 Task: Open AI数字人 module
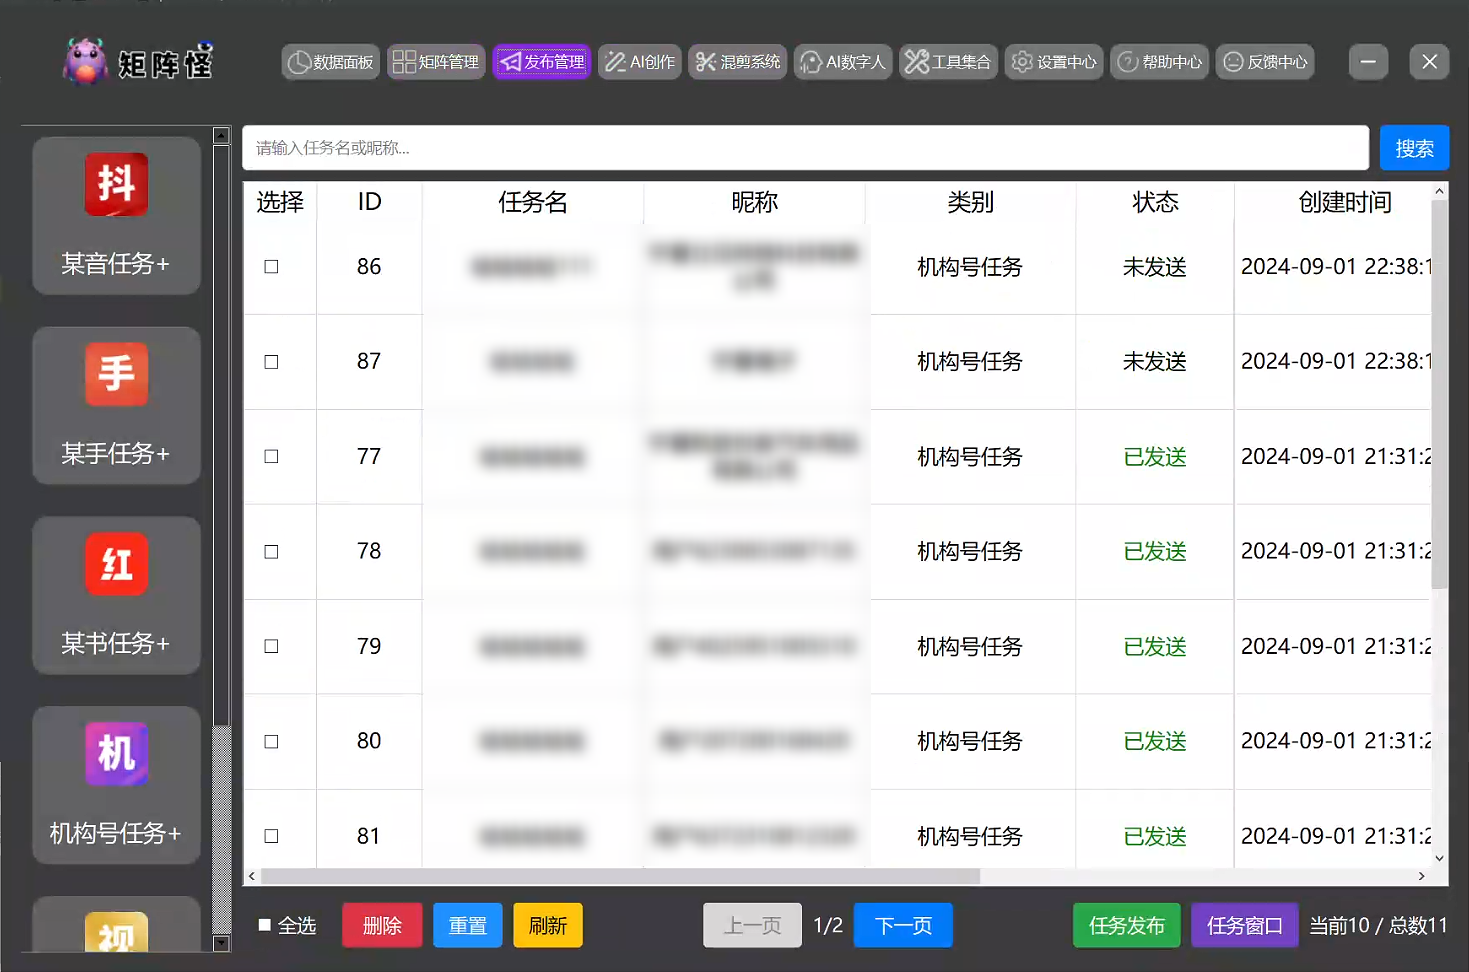[843, 62]
